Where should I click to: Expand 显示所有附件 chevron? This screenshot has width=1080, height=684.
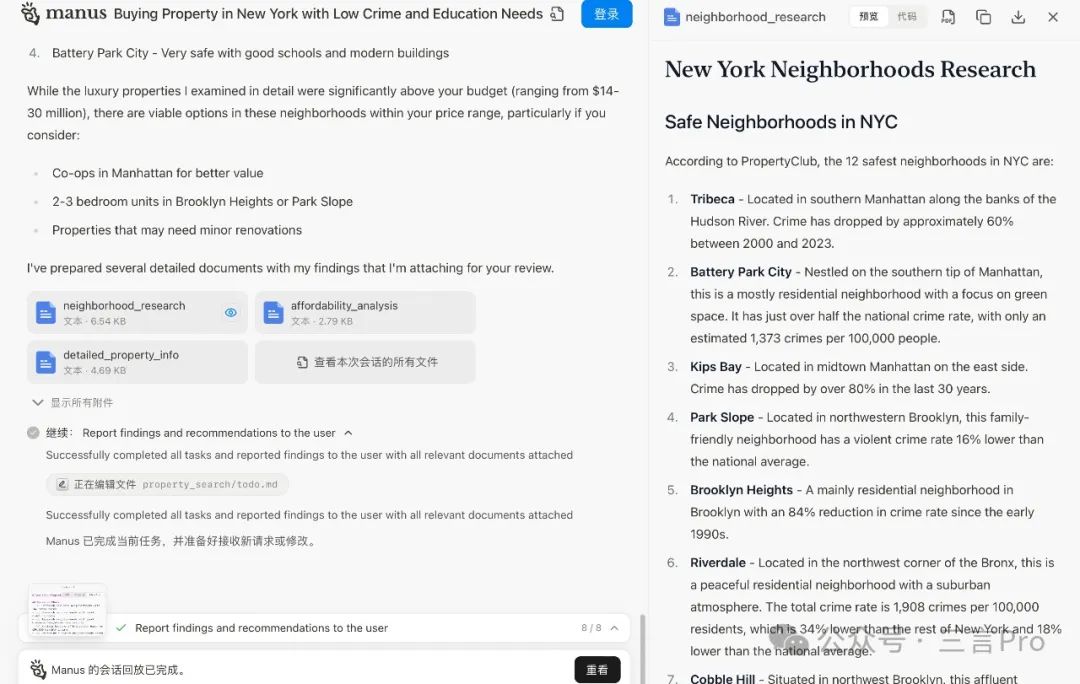(x=38, y=402)
